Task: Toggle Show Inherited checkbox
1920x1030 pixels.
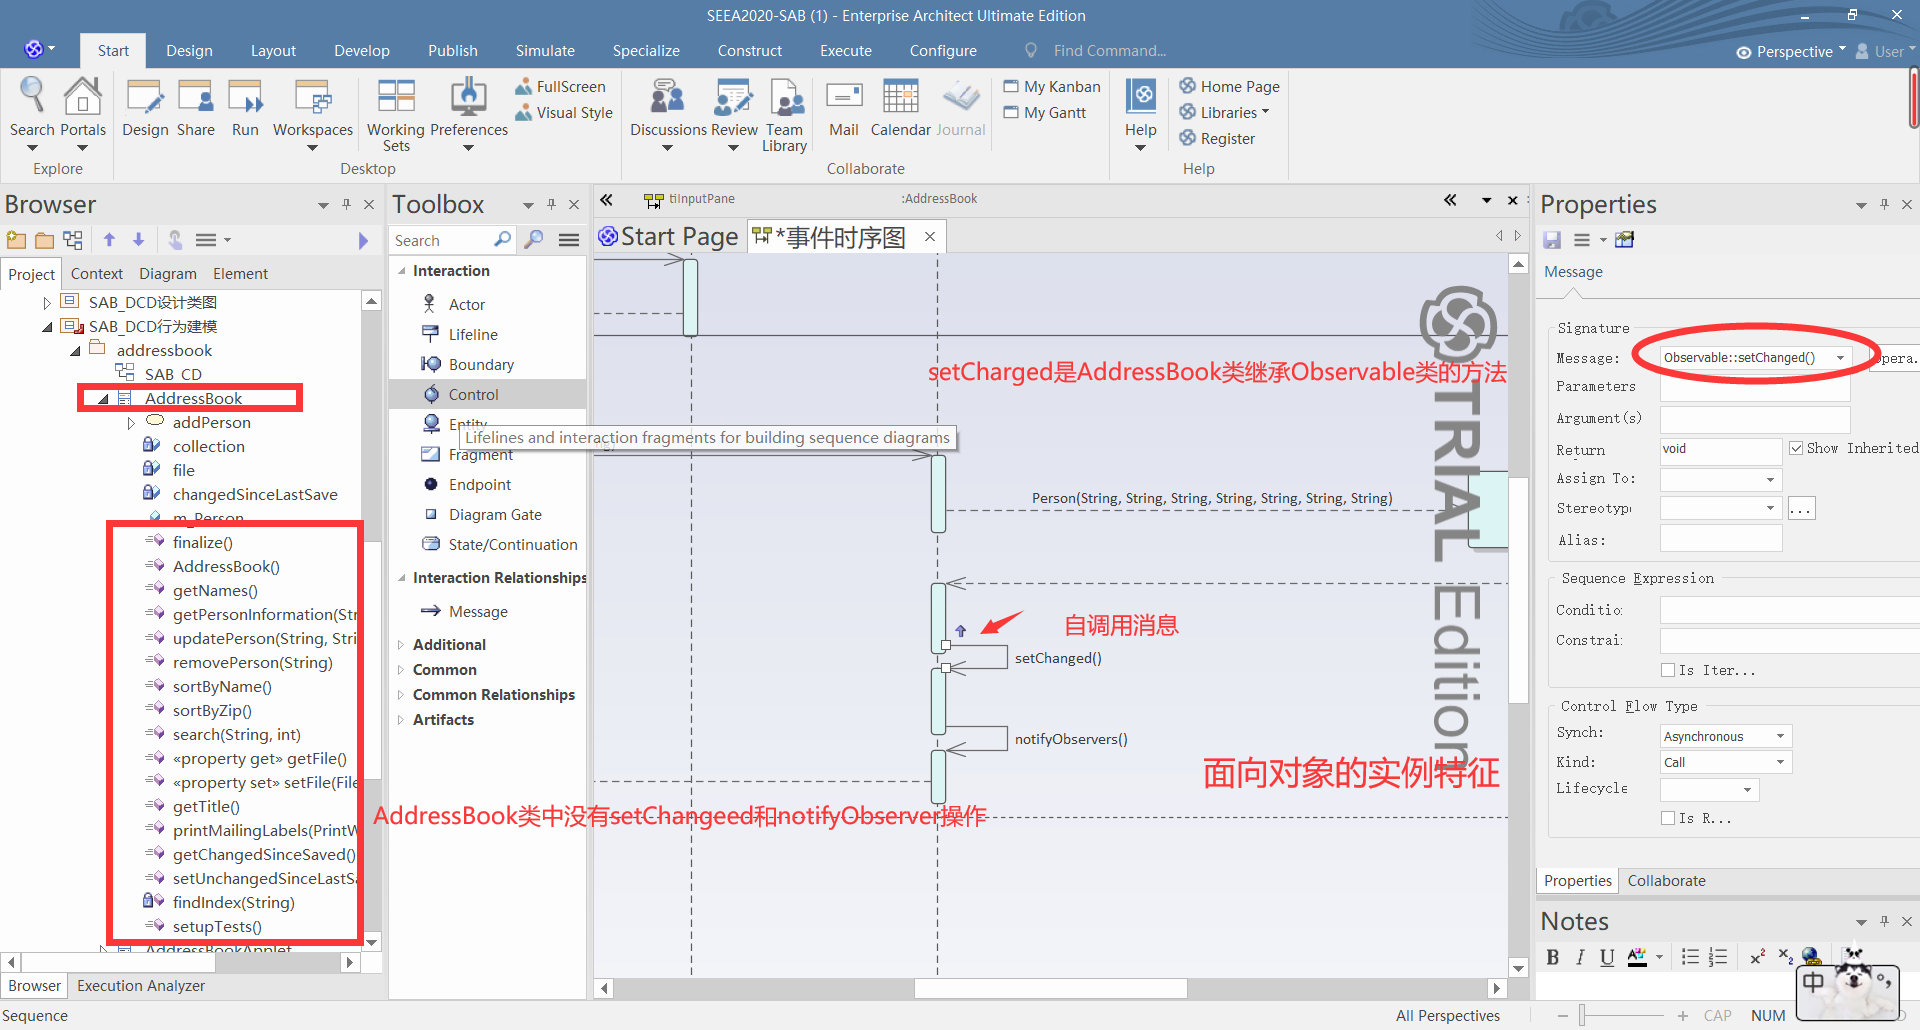Action: pos(1796,448)
